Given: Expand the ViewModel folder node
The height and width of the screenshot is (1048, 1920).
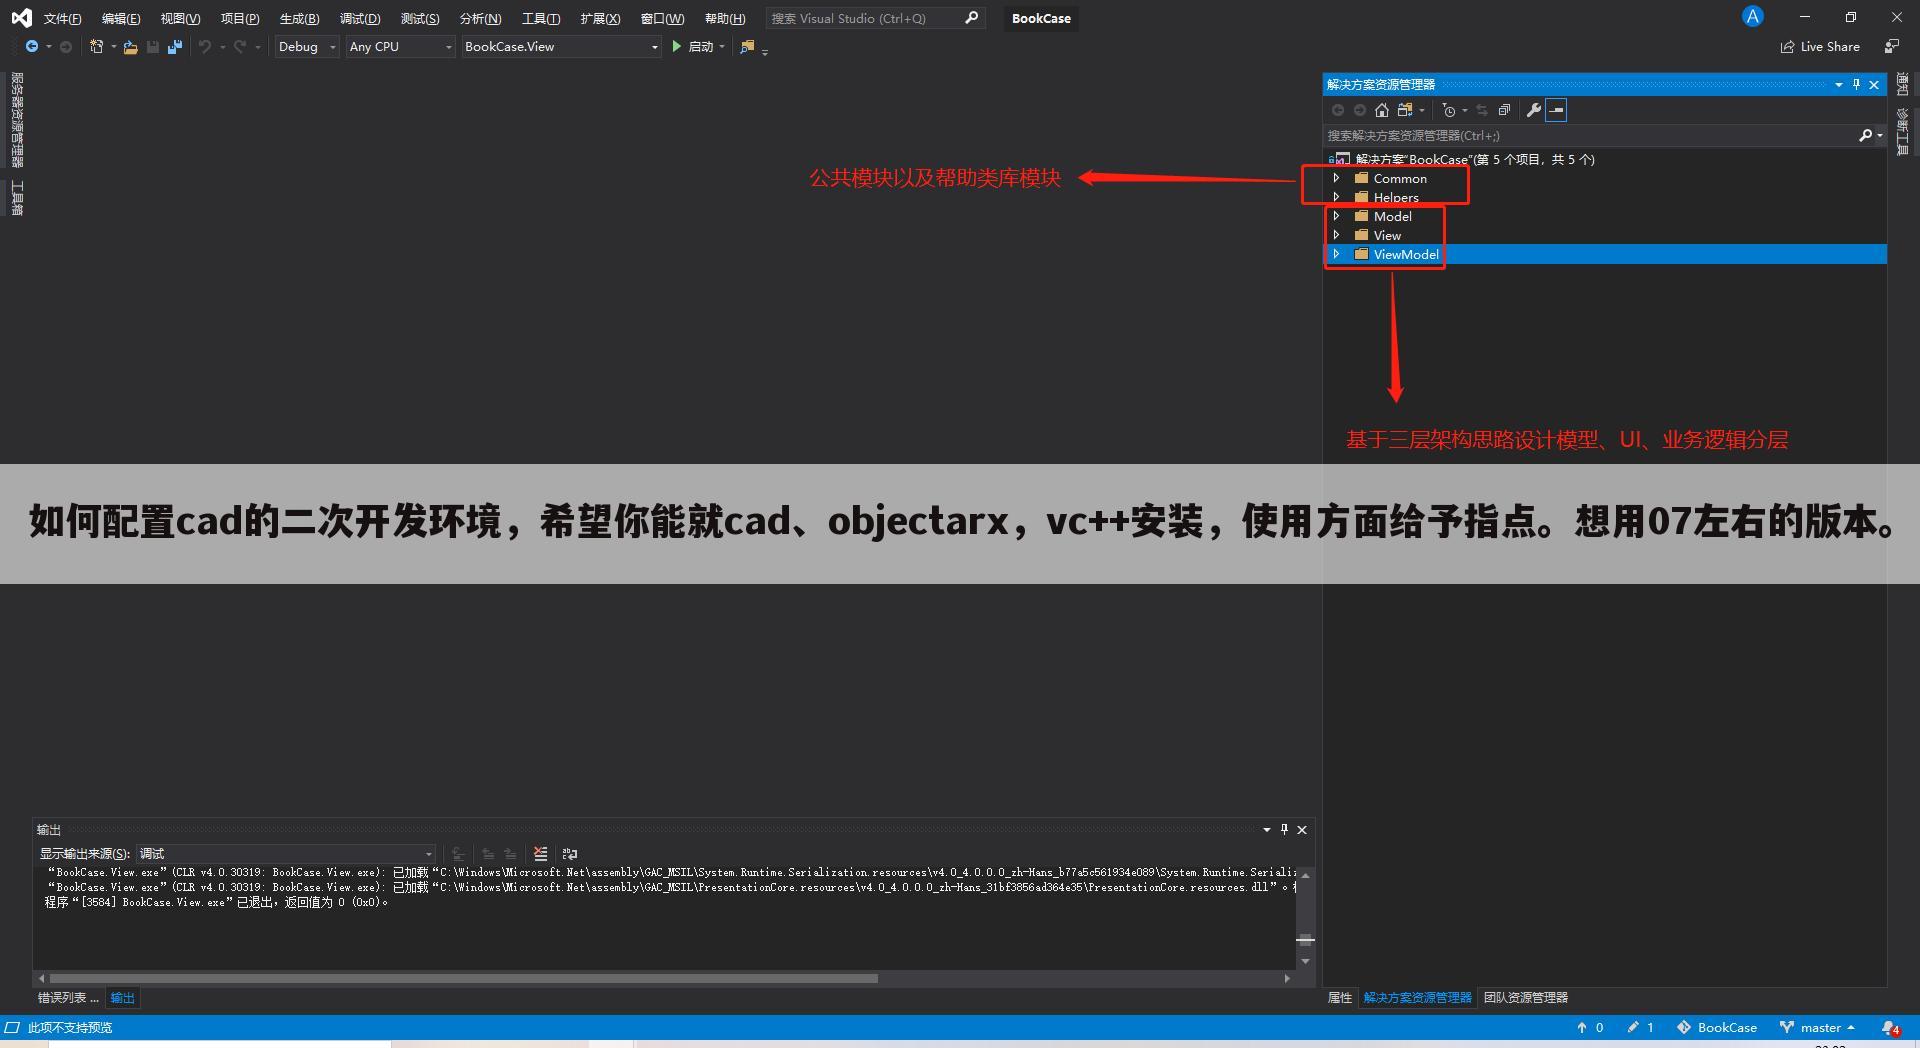Looking at the screenshot, I should tap(1336, 254).
